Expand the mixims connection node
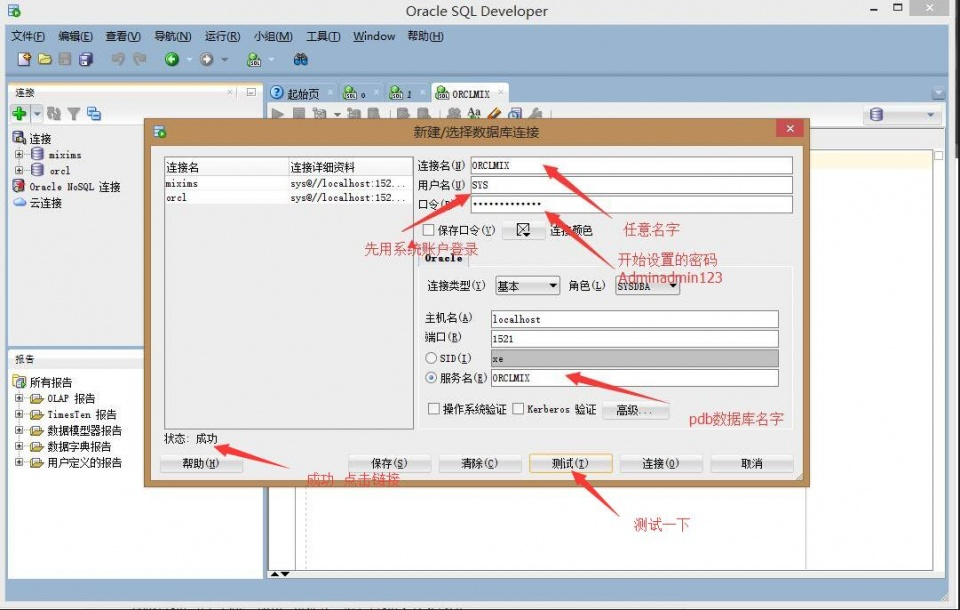The height and width of the screenshot is (610, 960). [19, 154]
